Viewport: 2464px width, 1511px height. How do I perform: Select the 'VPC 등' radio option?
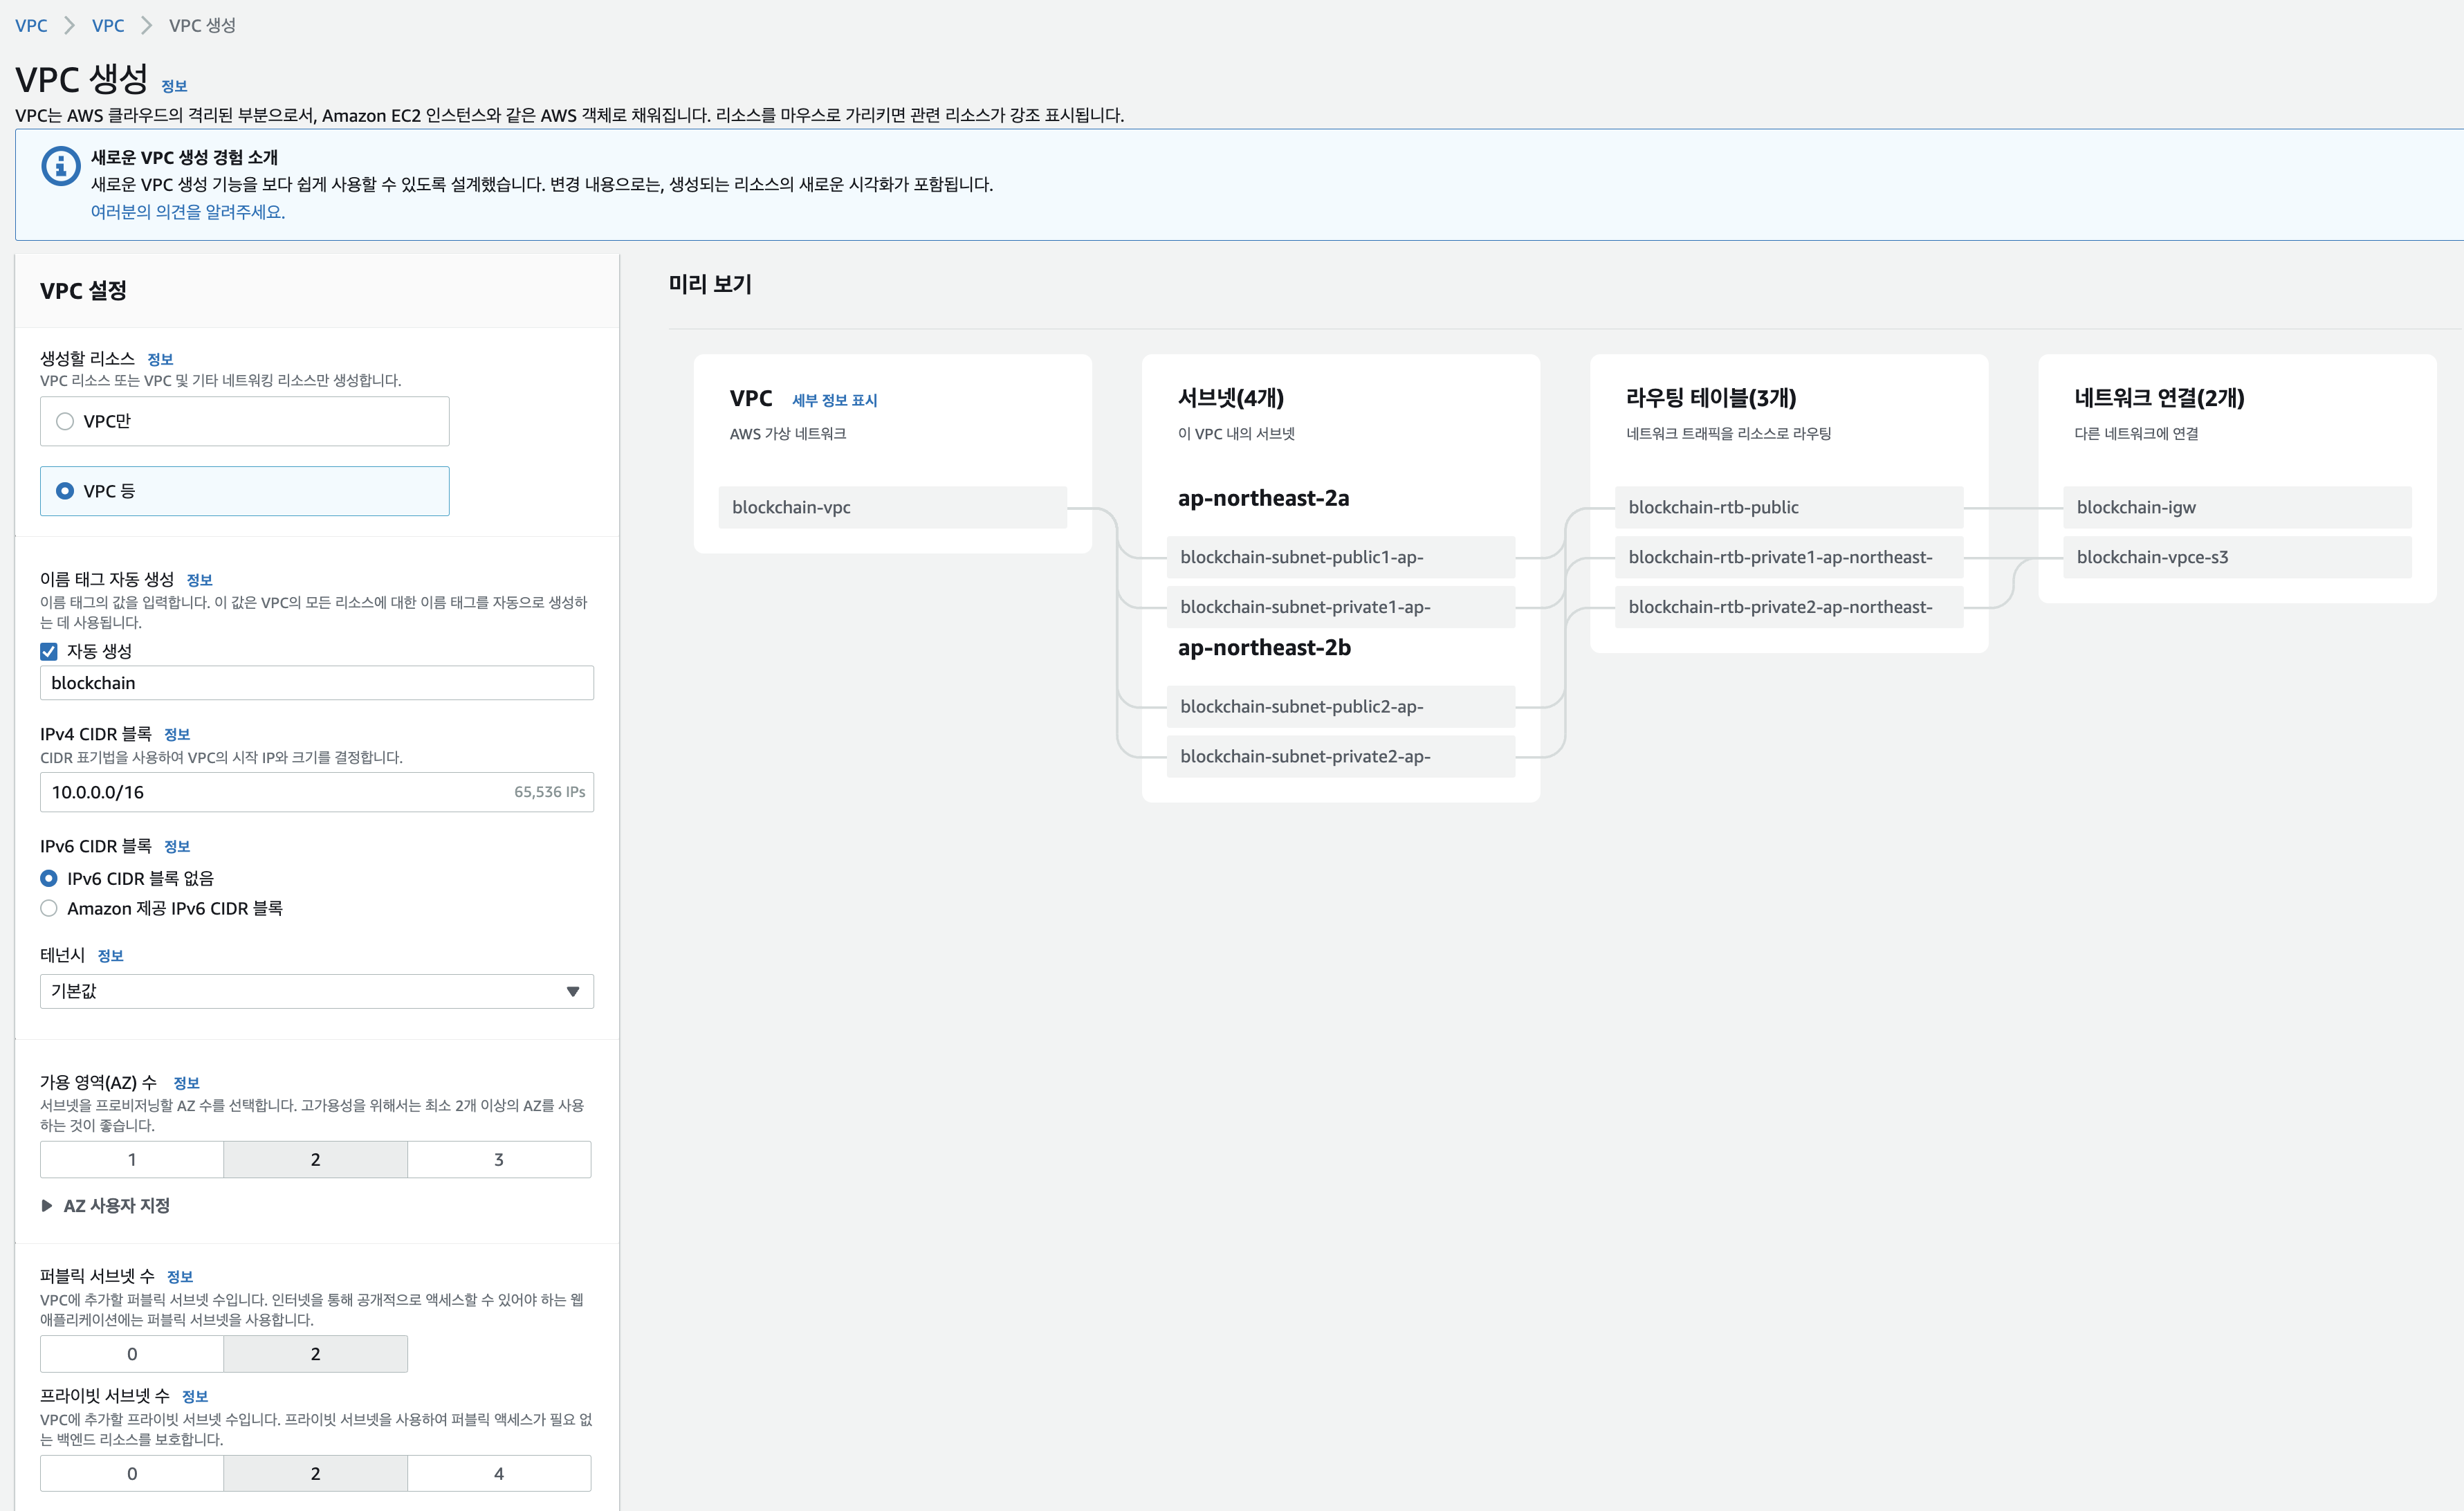point(65,491)
